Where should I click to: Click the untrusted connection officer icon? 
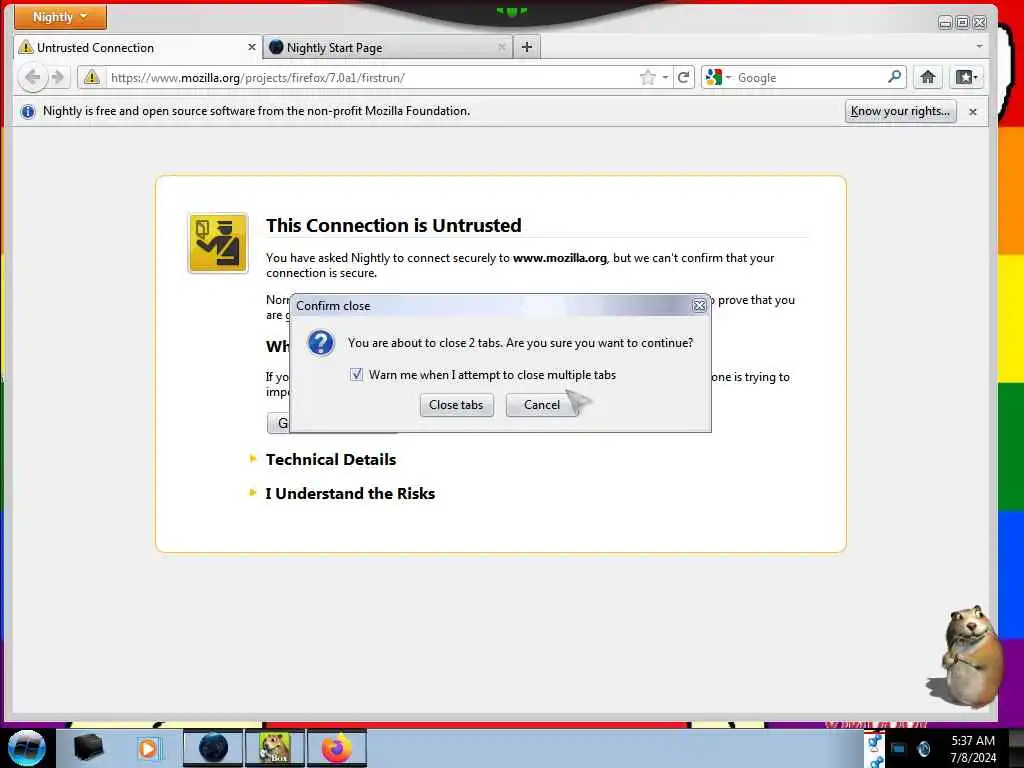pos(218,243)
